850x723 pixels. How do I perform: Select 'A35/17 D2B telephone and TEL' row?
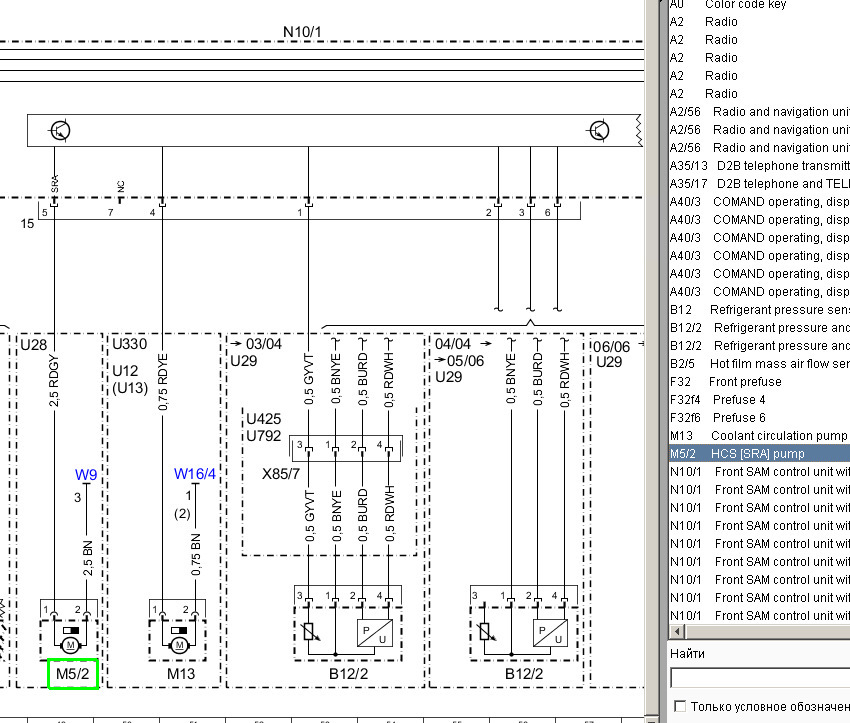tap(759, 184)
